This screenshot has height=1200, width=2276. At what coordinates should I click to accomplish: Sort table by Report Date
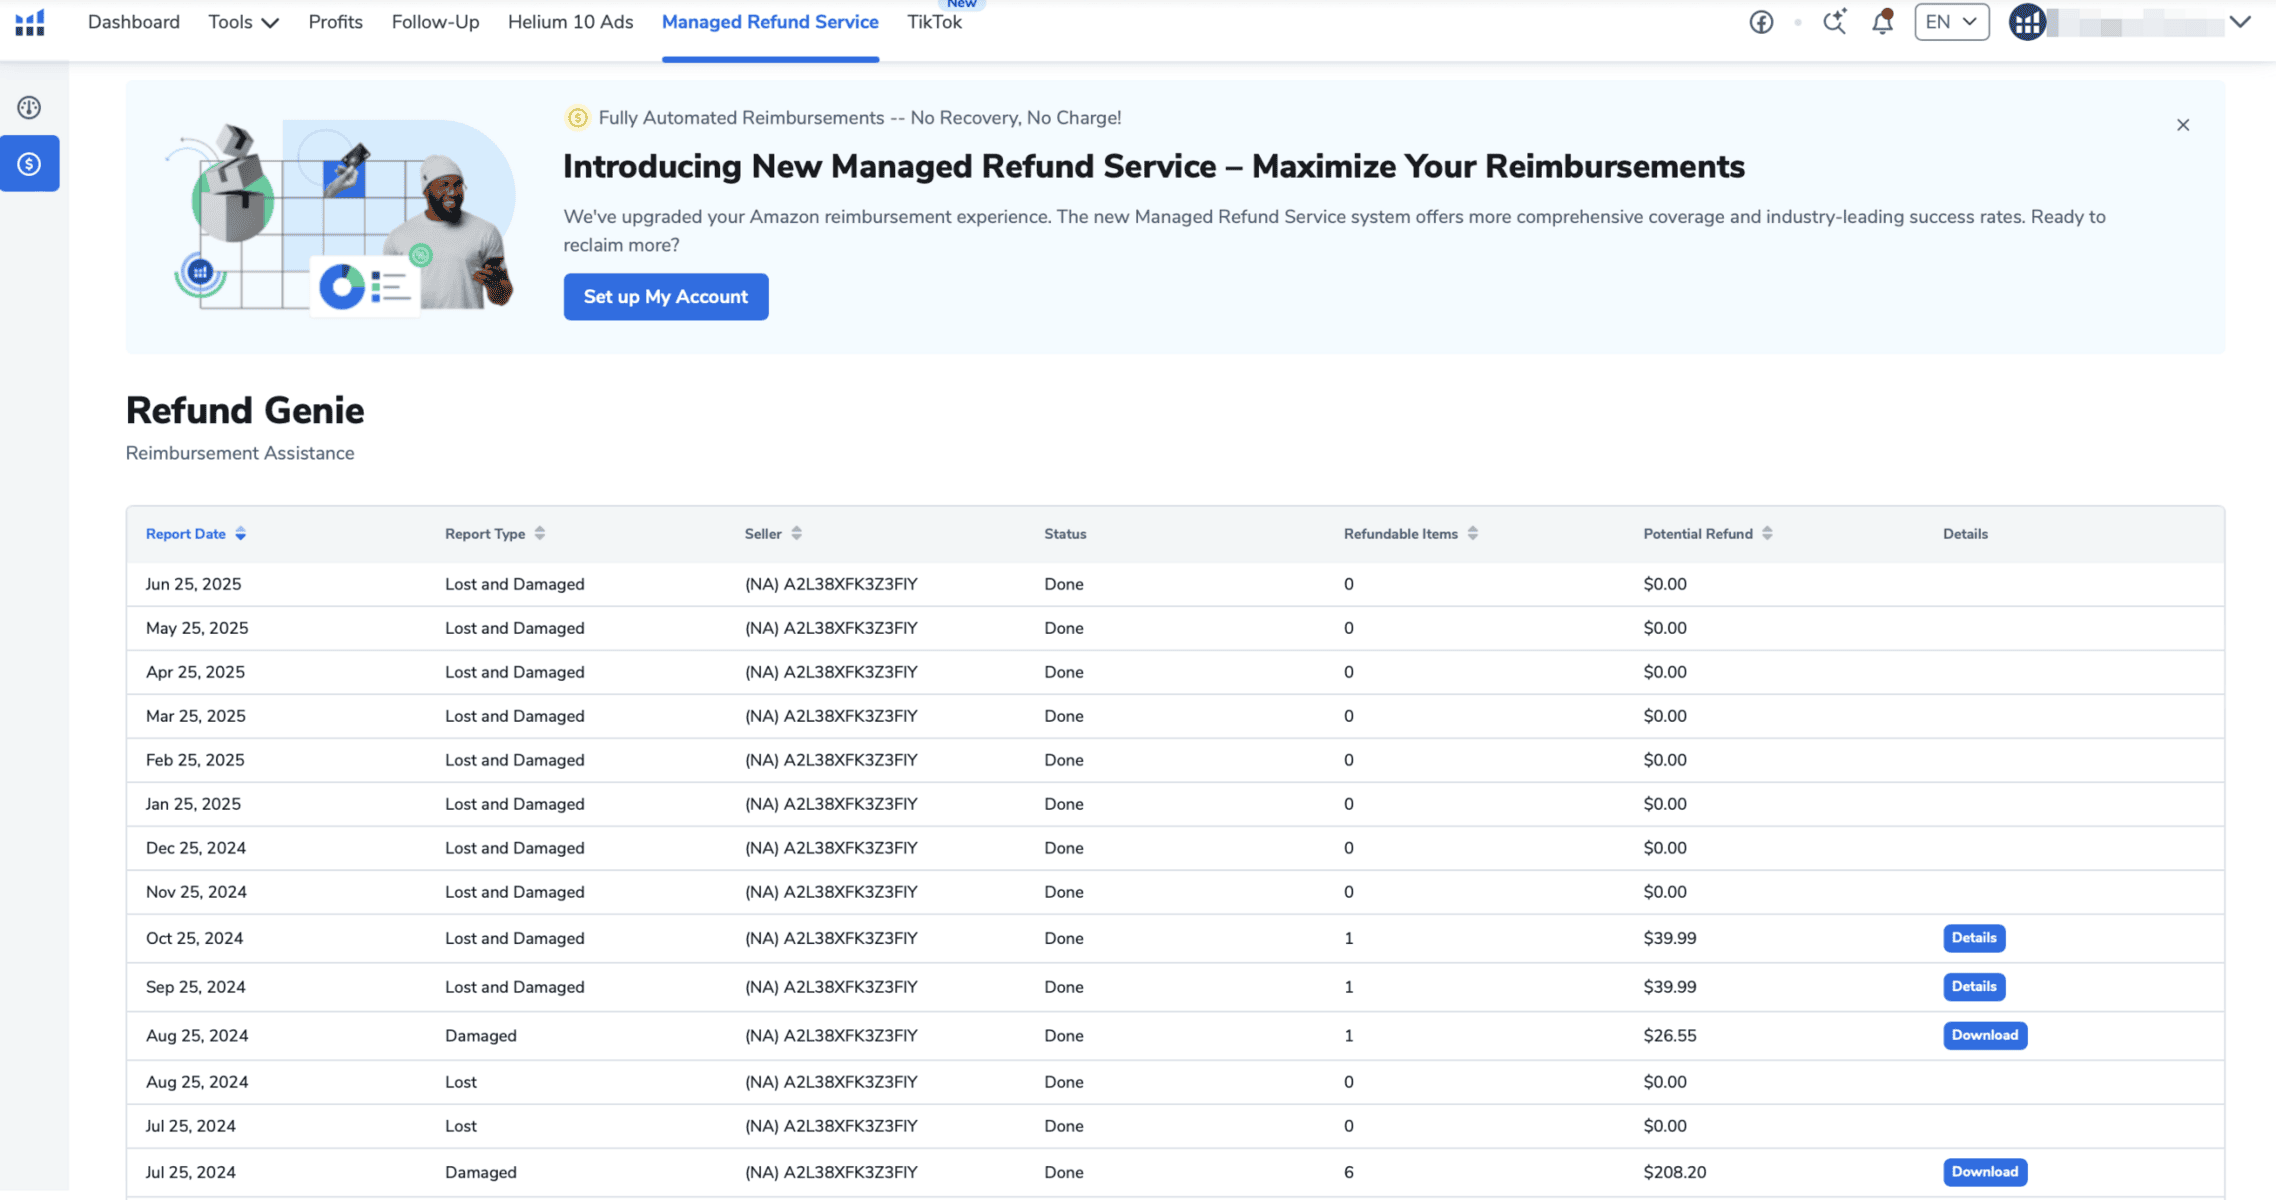(196, 534)
